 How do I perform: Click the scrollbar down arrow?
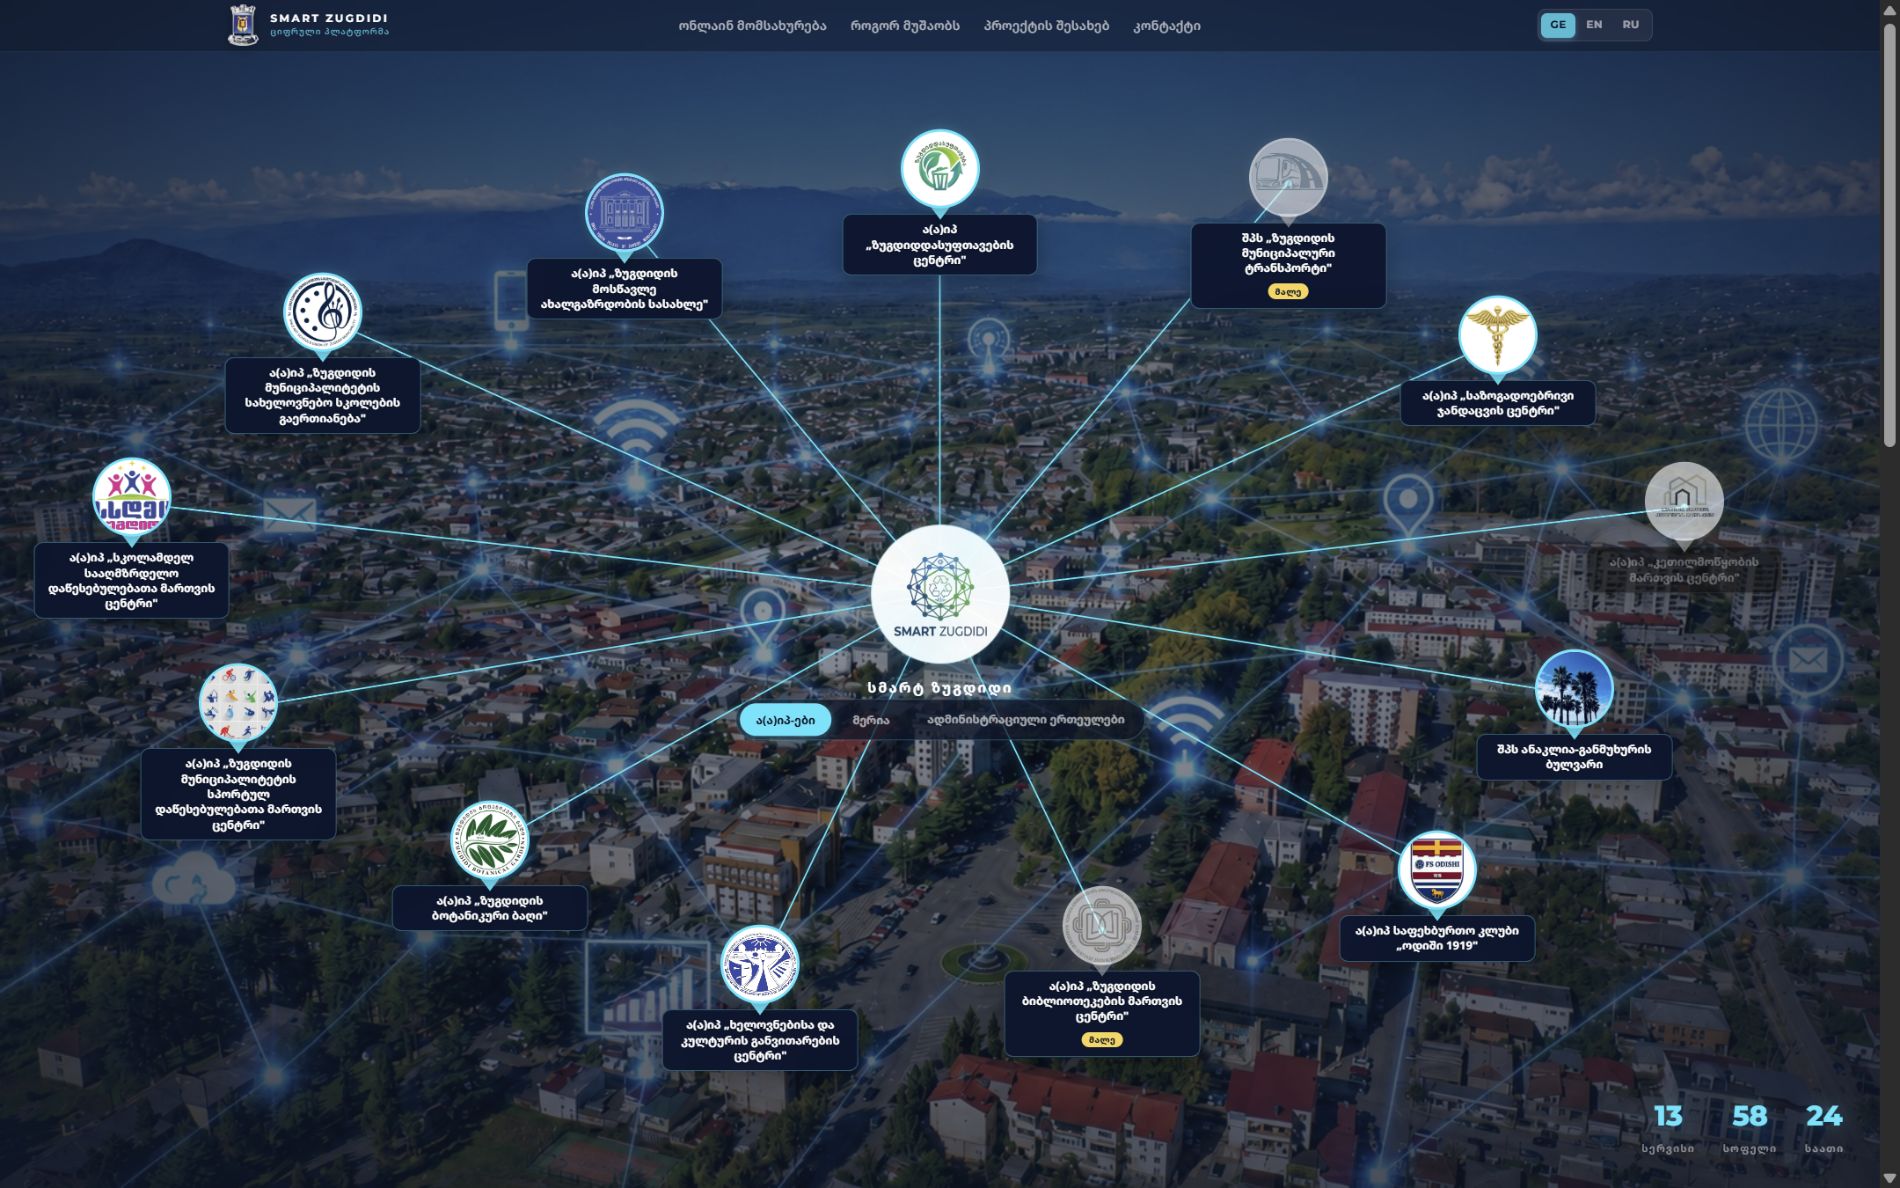coord(1889,1179)
